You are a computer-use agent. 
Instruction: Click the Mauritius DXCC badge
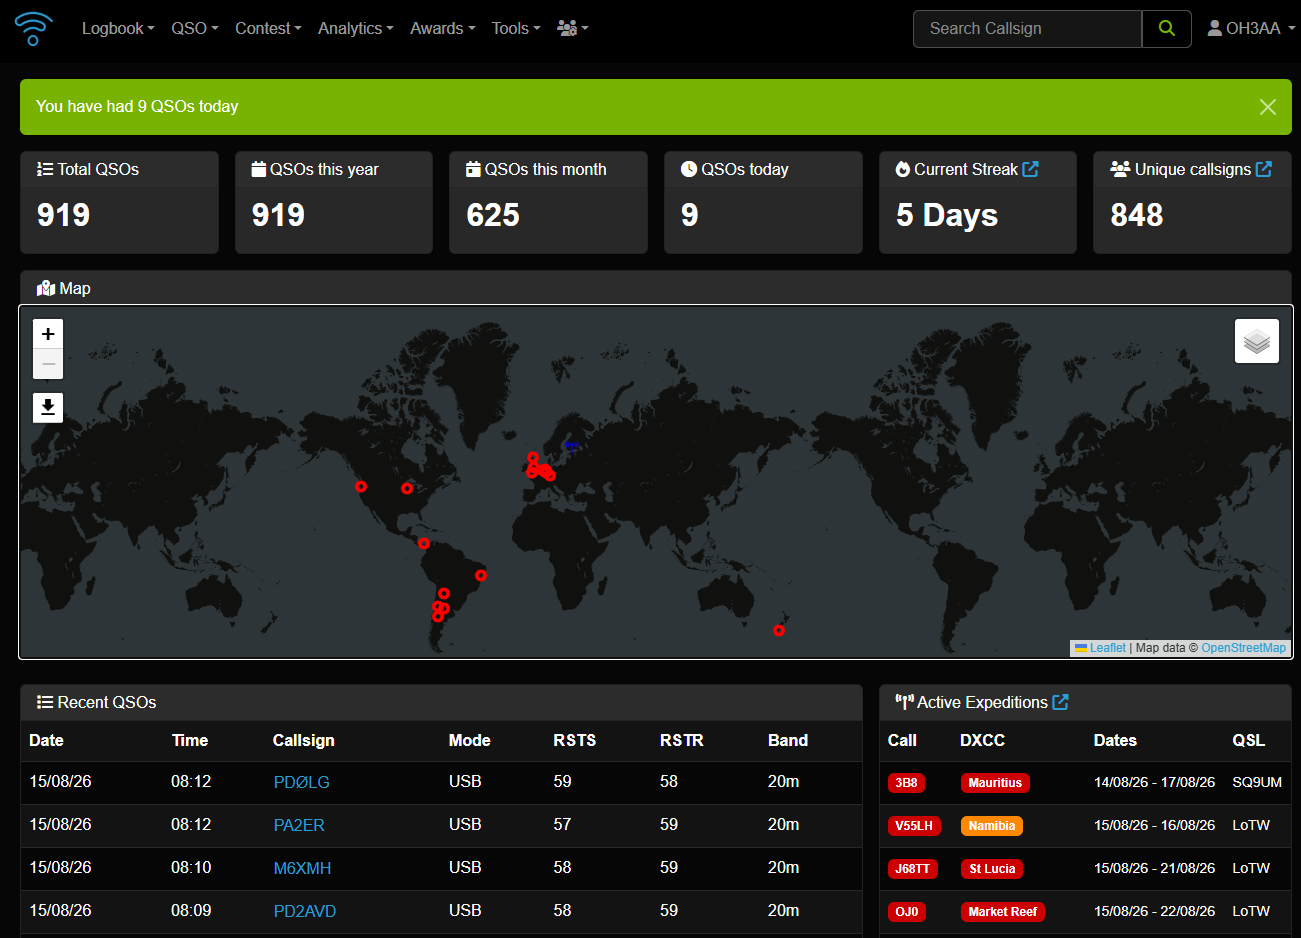tap(995, 783)
